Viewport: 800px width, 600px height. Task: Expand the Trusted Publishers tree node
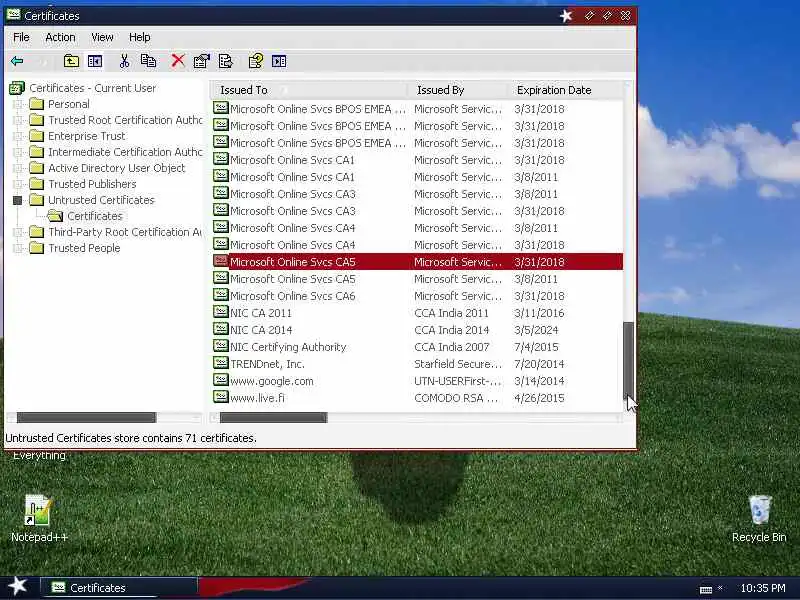18,184
